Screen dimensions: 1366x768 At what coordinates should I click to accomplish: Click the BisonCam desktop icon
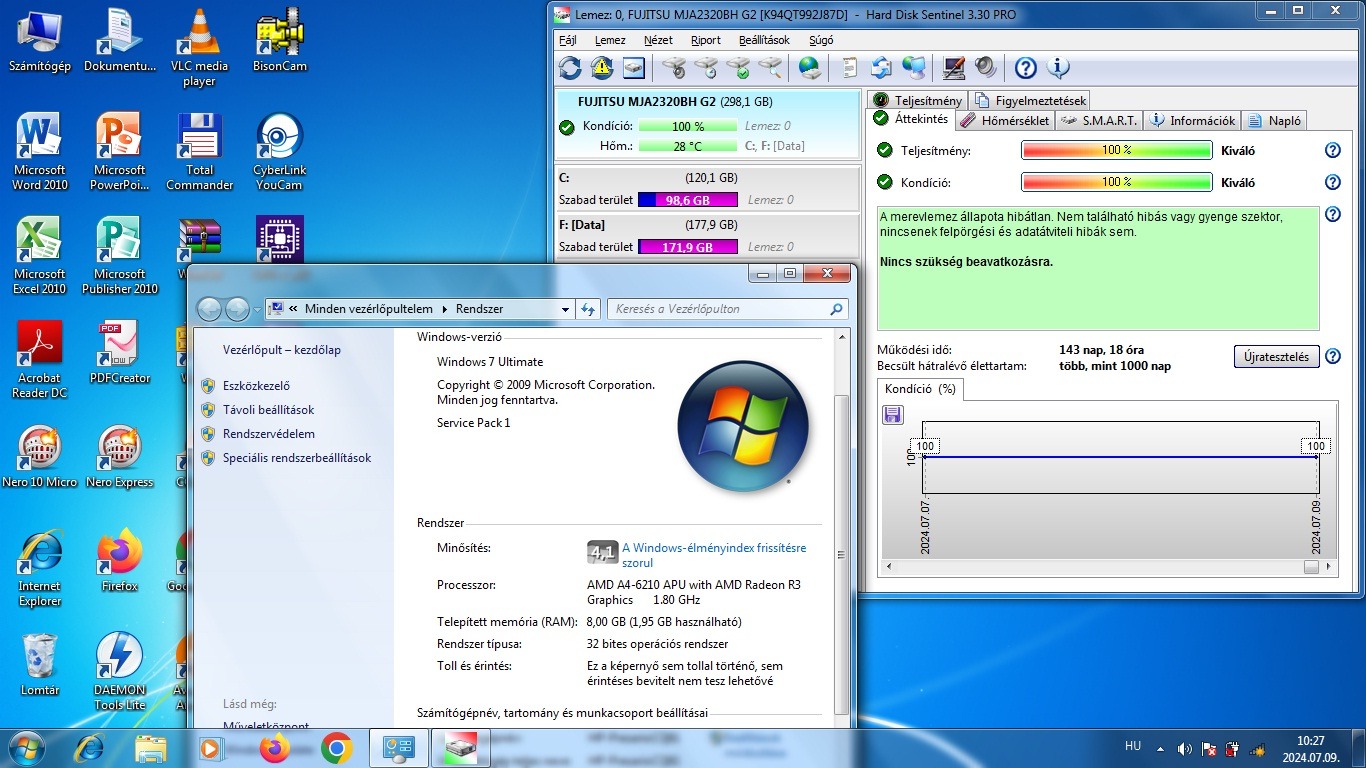(x=279, y=41)
